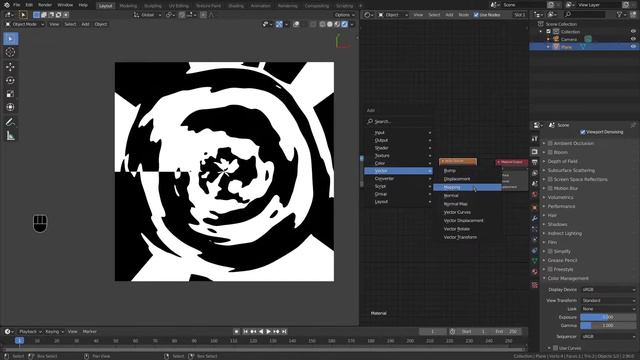Toggle the Use Nodes checkbox

[x=476, y=15]
